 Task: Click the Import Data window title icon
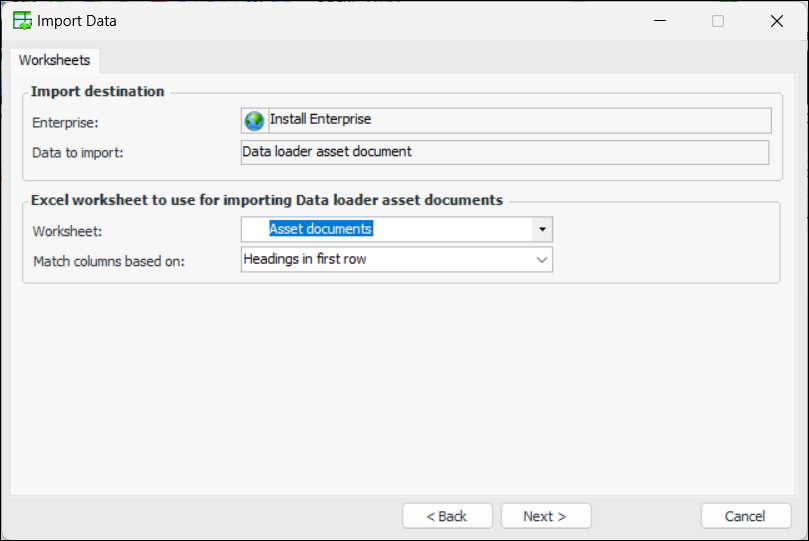pyautogui.click(x=20, y=20)
